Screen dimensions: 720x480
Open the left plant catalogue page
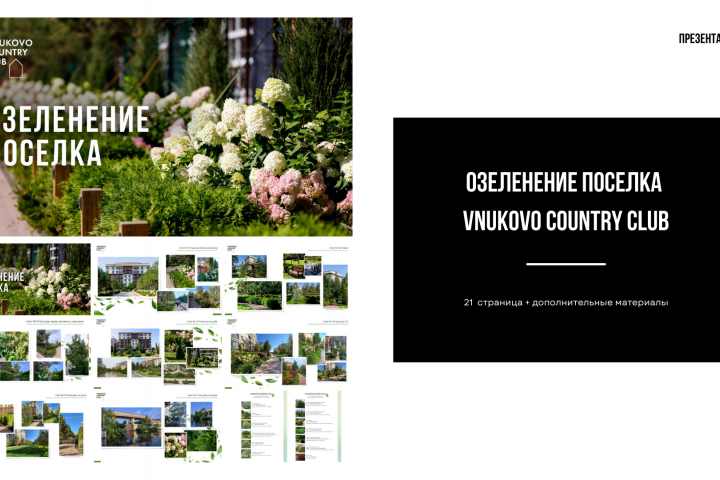(258, 427)
